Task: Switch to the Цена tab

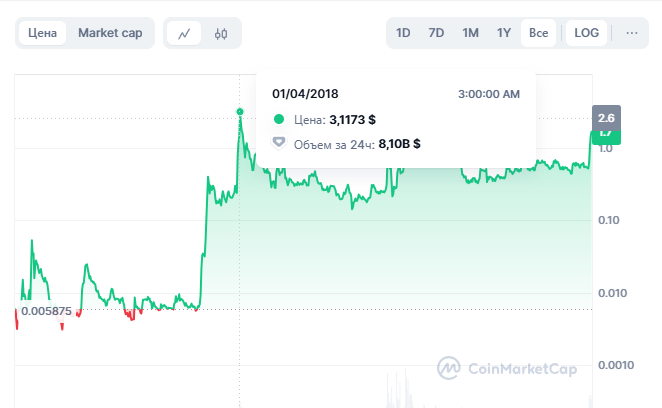Action: point(43,33)
